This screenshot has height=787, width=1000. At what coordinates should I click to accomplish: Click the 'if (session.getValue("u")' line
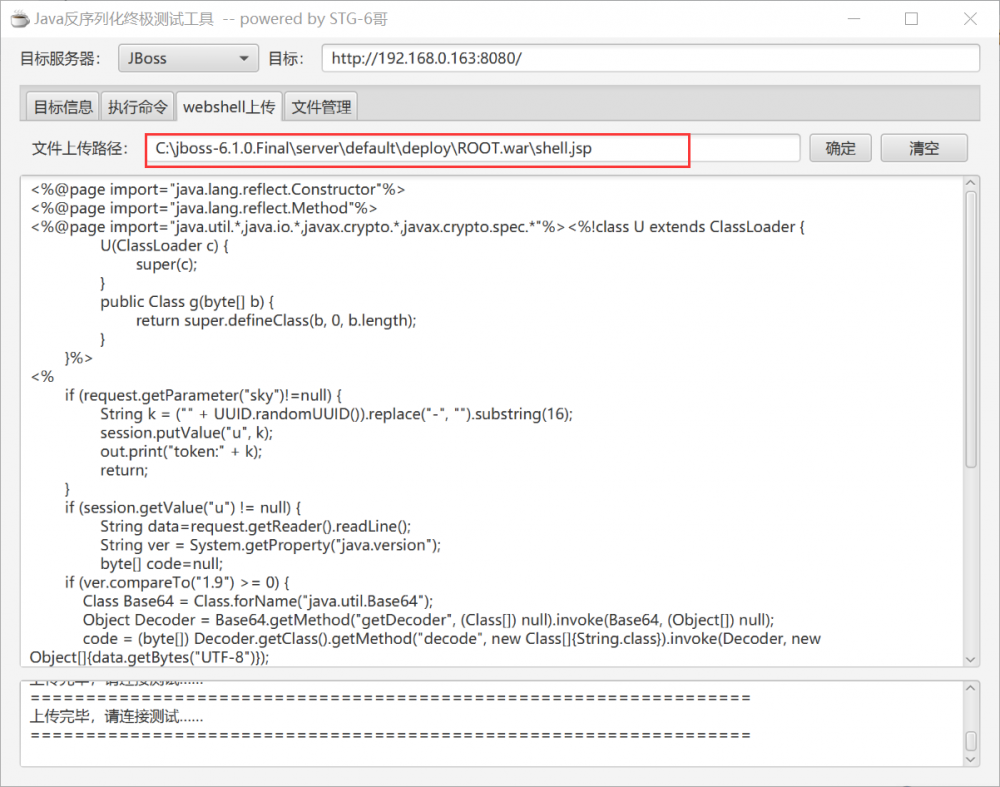click(182, 508)
